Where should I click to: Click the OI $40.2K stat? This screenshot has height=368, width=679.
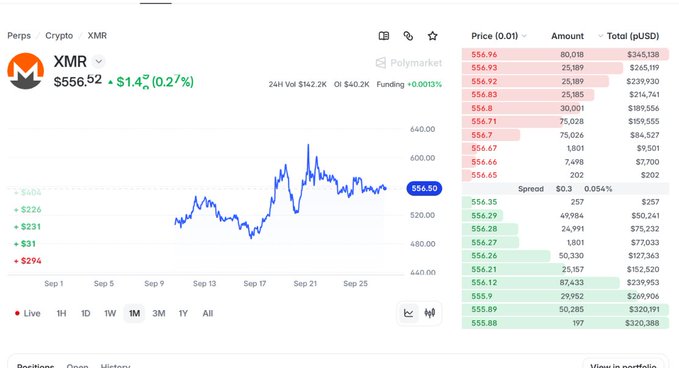352,84
